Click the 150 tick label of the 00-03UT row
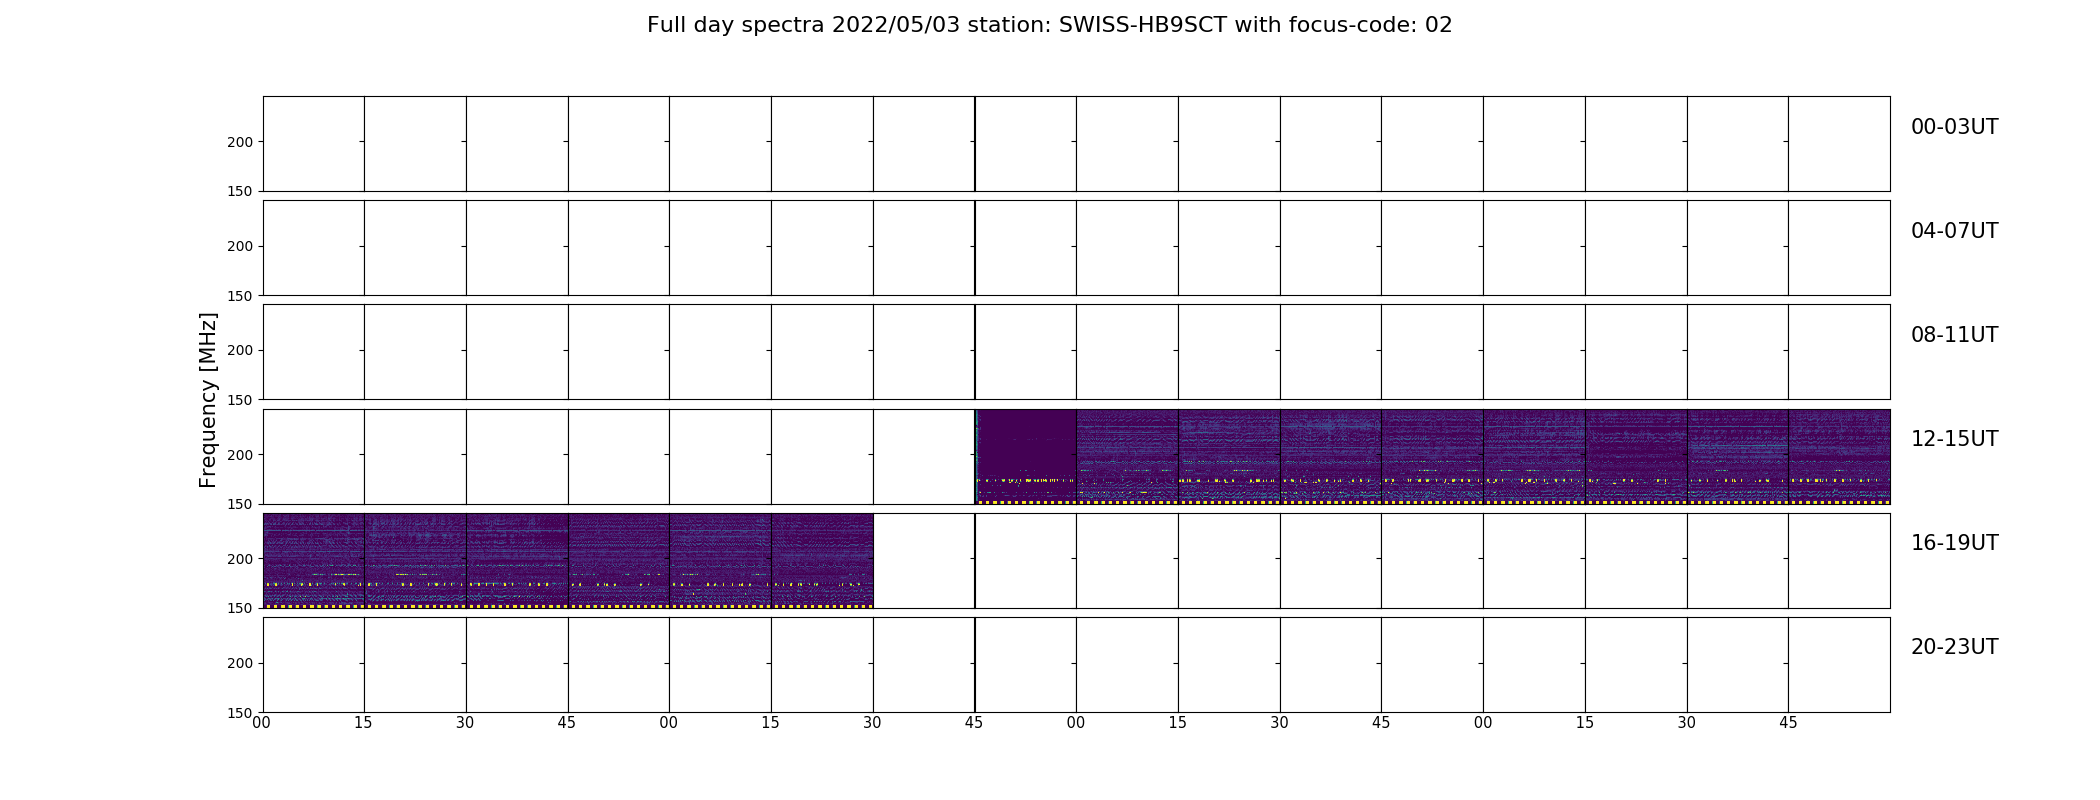This screenshot has width=2100, height=800. pyautogui.click(x=240, y=191)
